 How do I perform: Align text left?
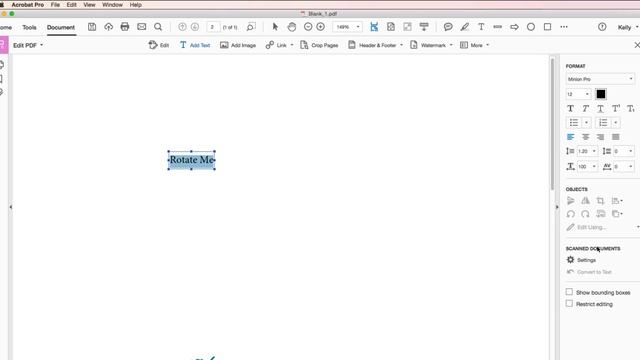pos(571,137)
